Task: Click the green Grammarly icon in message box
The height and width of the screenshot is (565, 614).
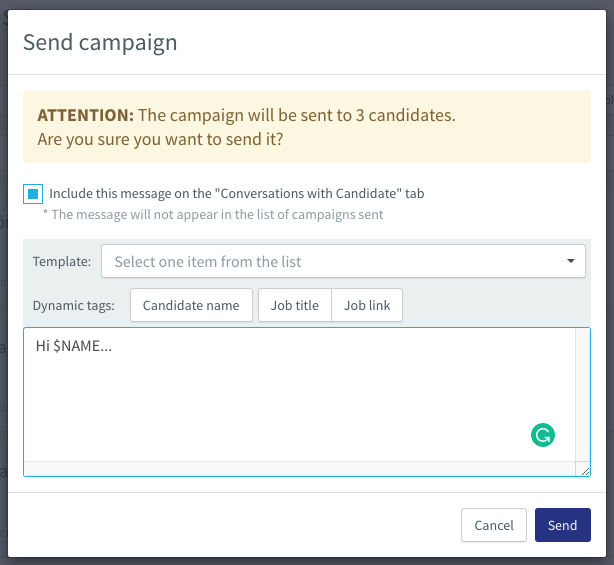Action: click(x=543, y=435)
